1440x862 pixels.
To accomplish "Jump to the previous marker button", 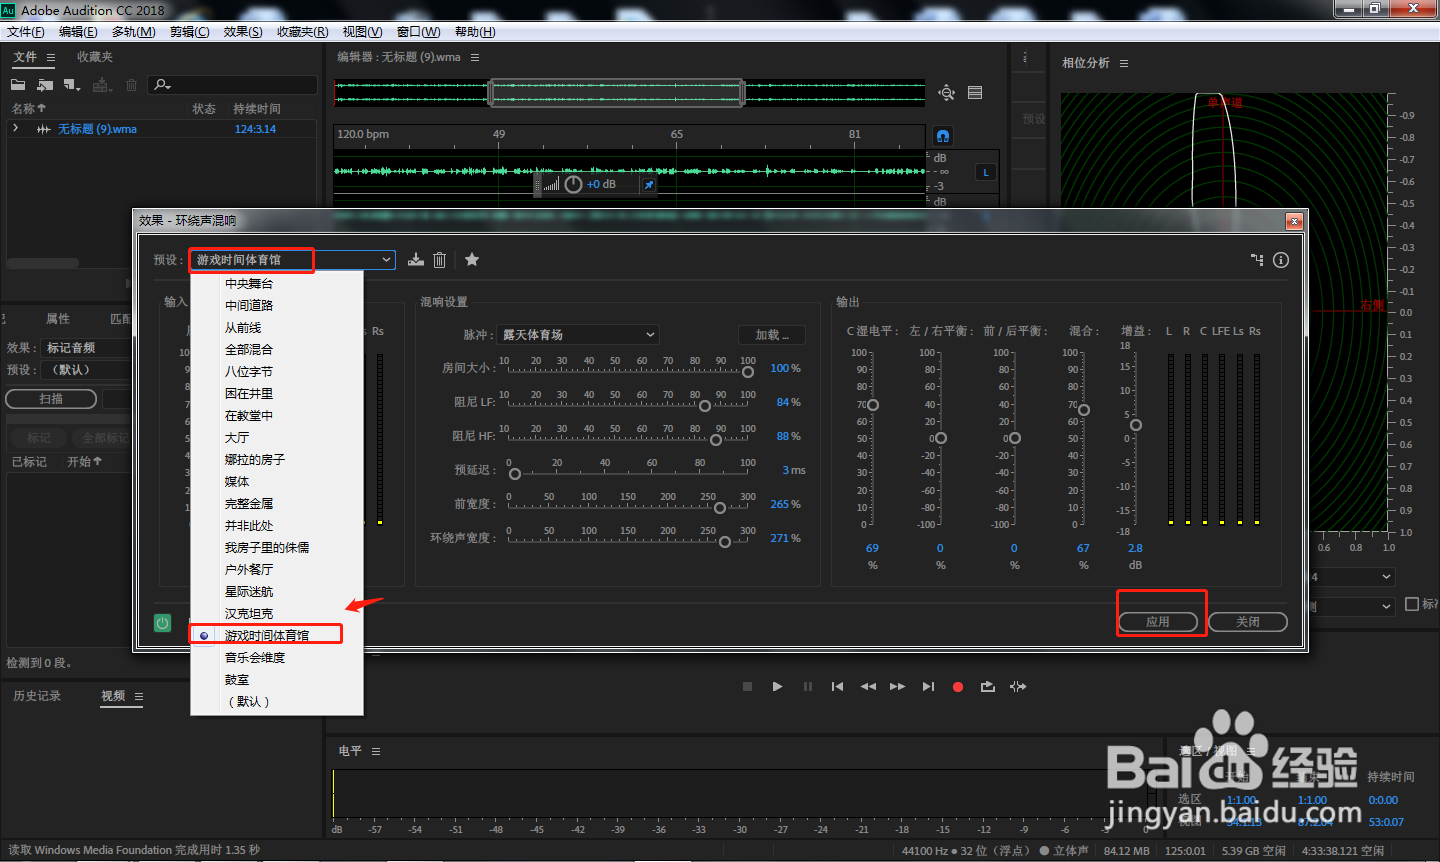I will coord(838,687).
